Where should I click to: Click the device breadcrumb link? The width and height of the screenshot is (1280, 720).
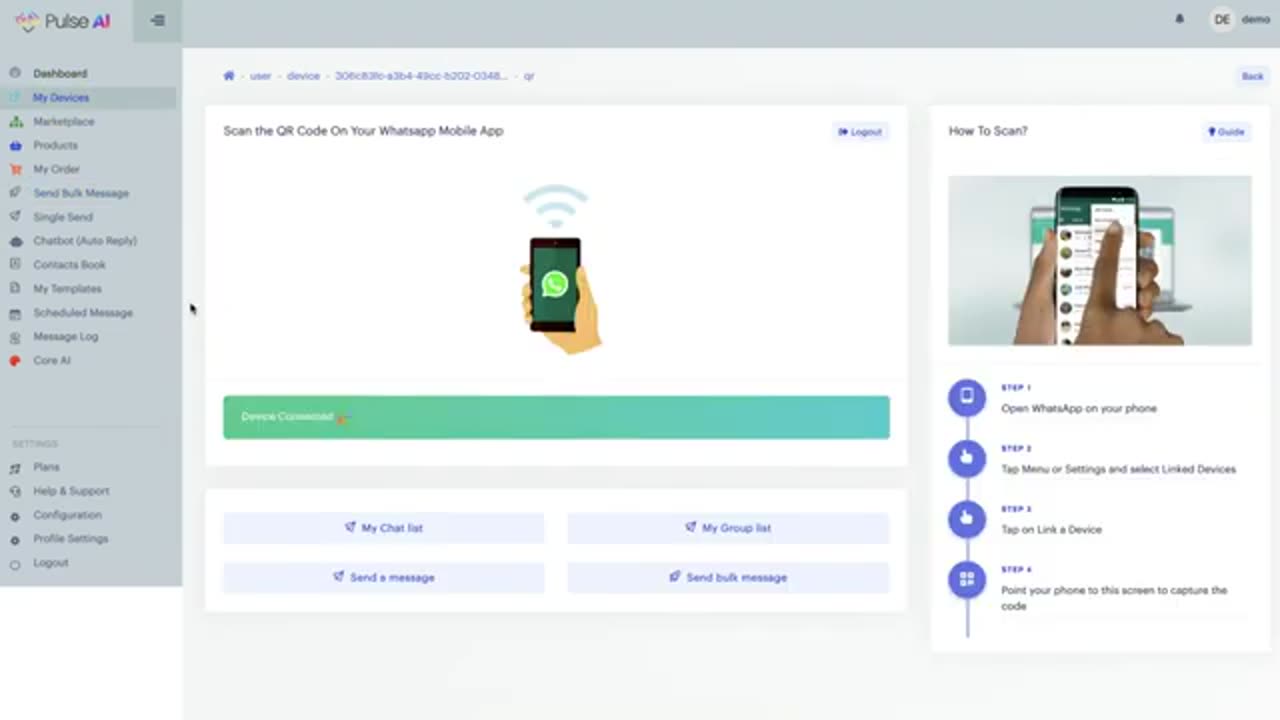point(303,76)
